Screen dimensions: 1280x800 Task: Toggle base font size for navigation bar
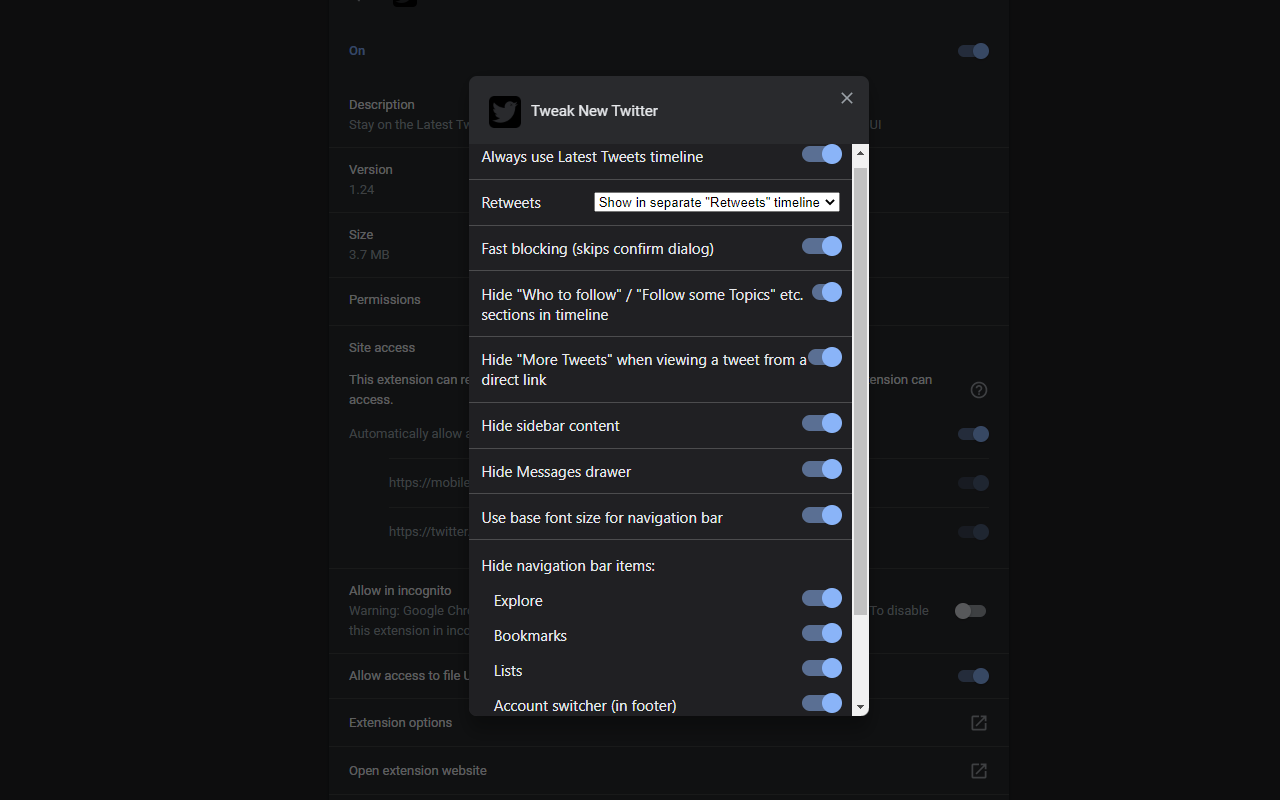click(822, 515)
